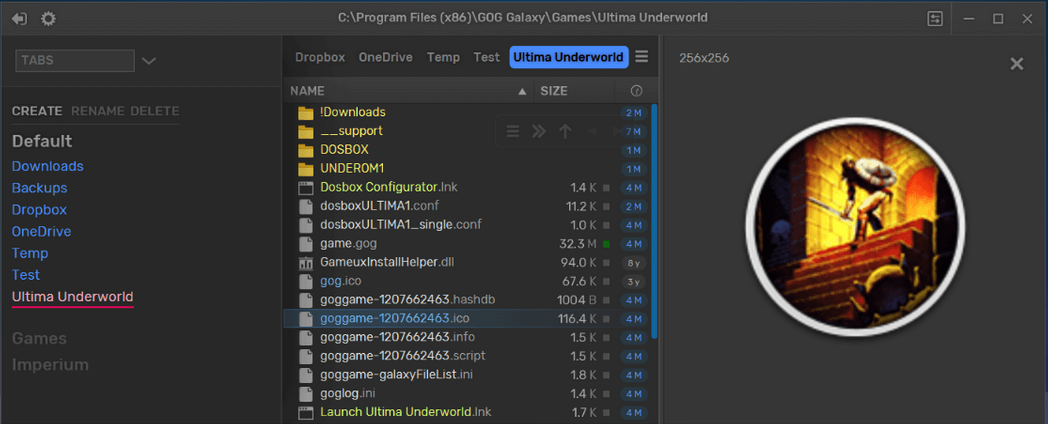Viewport: 1048px width, 424px height.
Task: Sort by the SIZE column header
Action: pos(554,90)
